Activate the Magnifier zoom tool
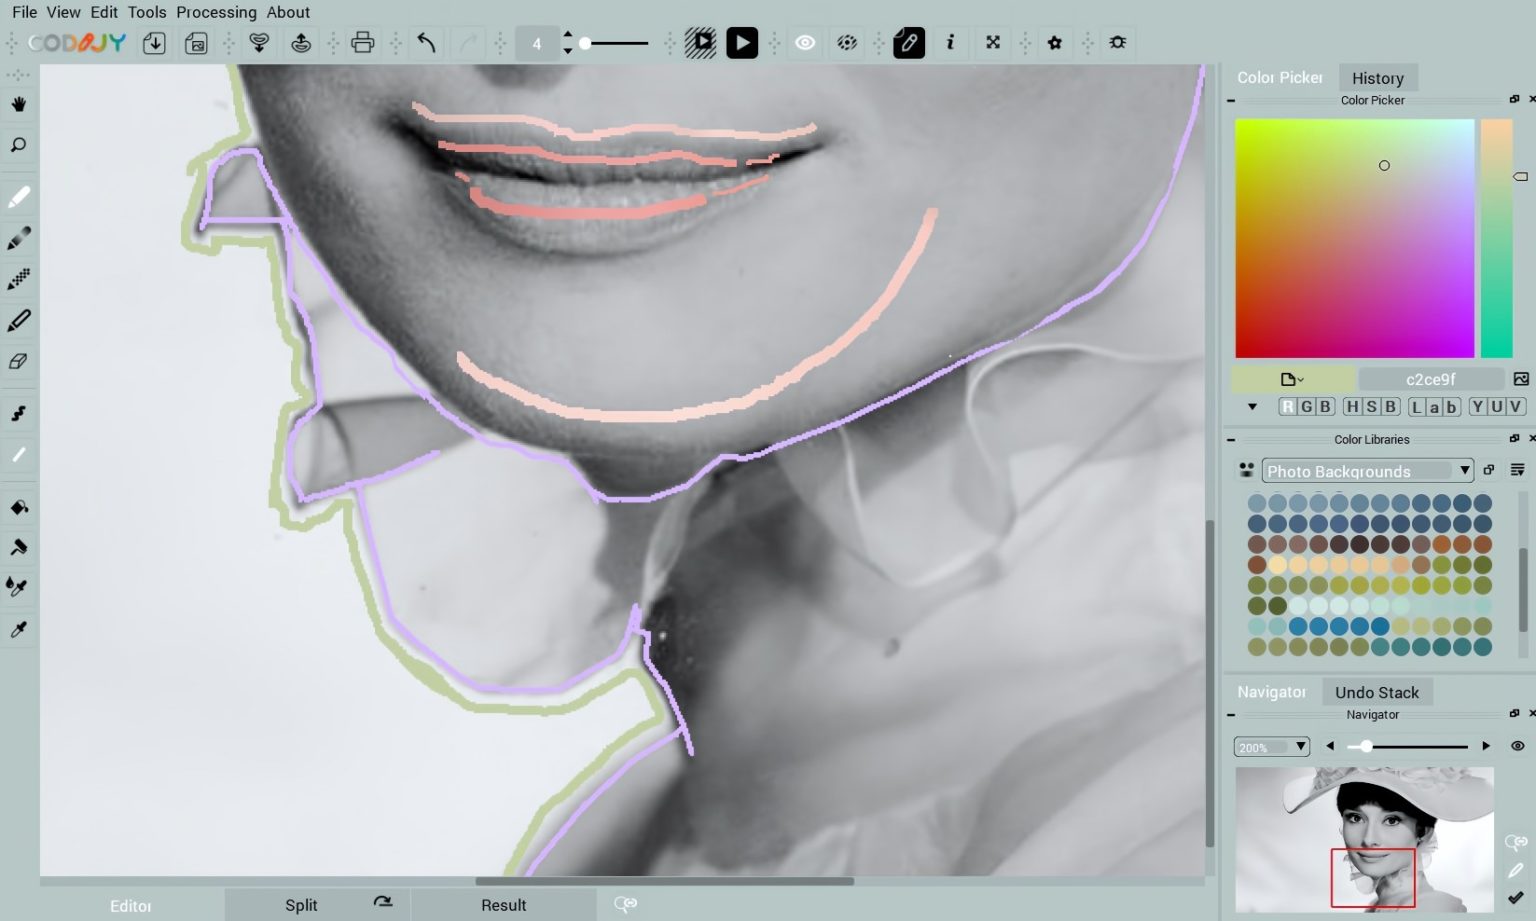The image size is (1536, 921). click(x=18, y=145)
